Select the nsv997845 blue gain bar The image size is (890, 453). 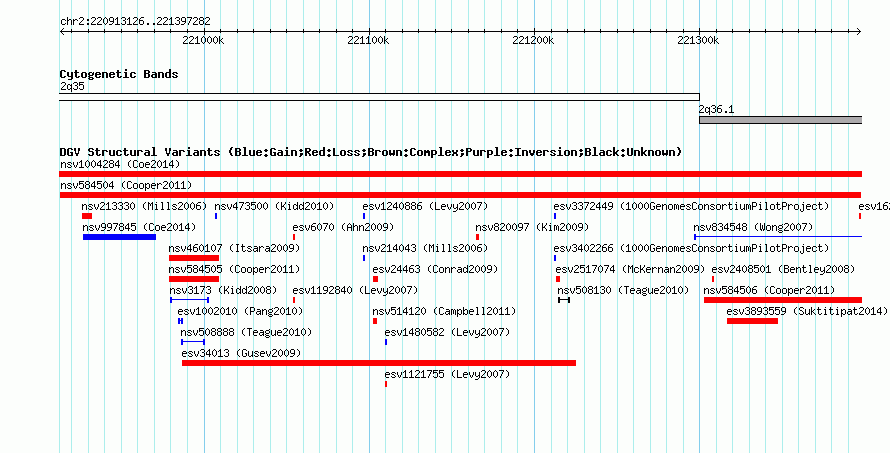click(x=119, y=237)
